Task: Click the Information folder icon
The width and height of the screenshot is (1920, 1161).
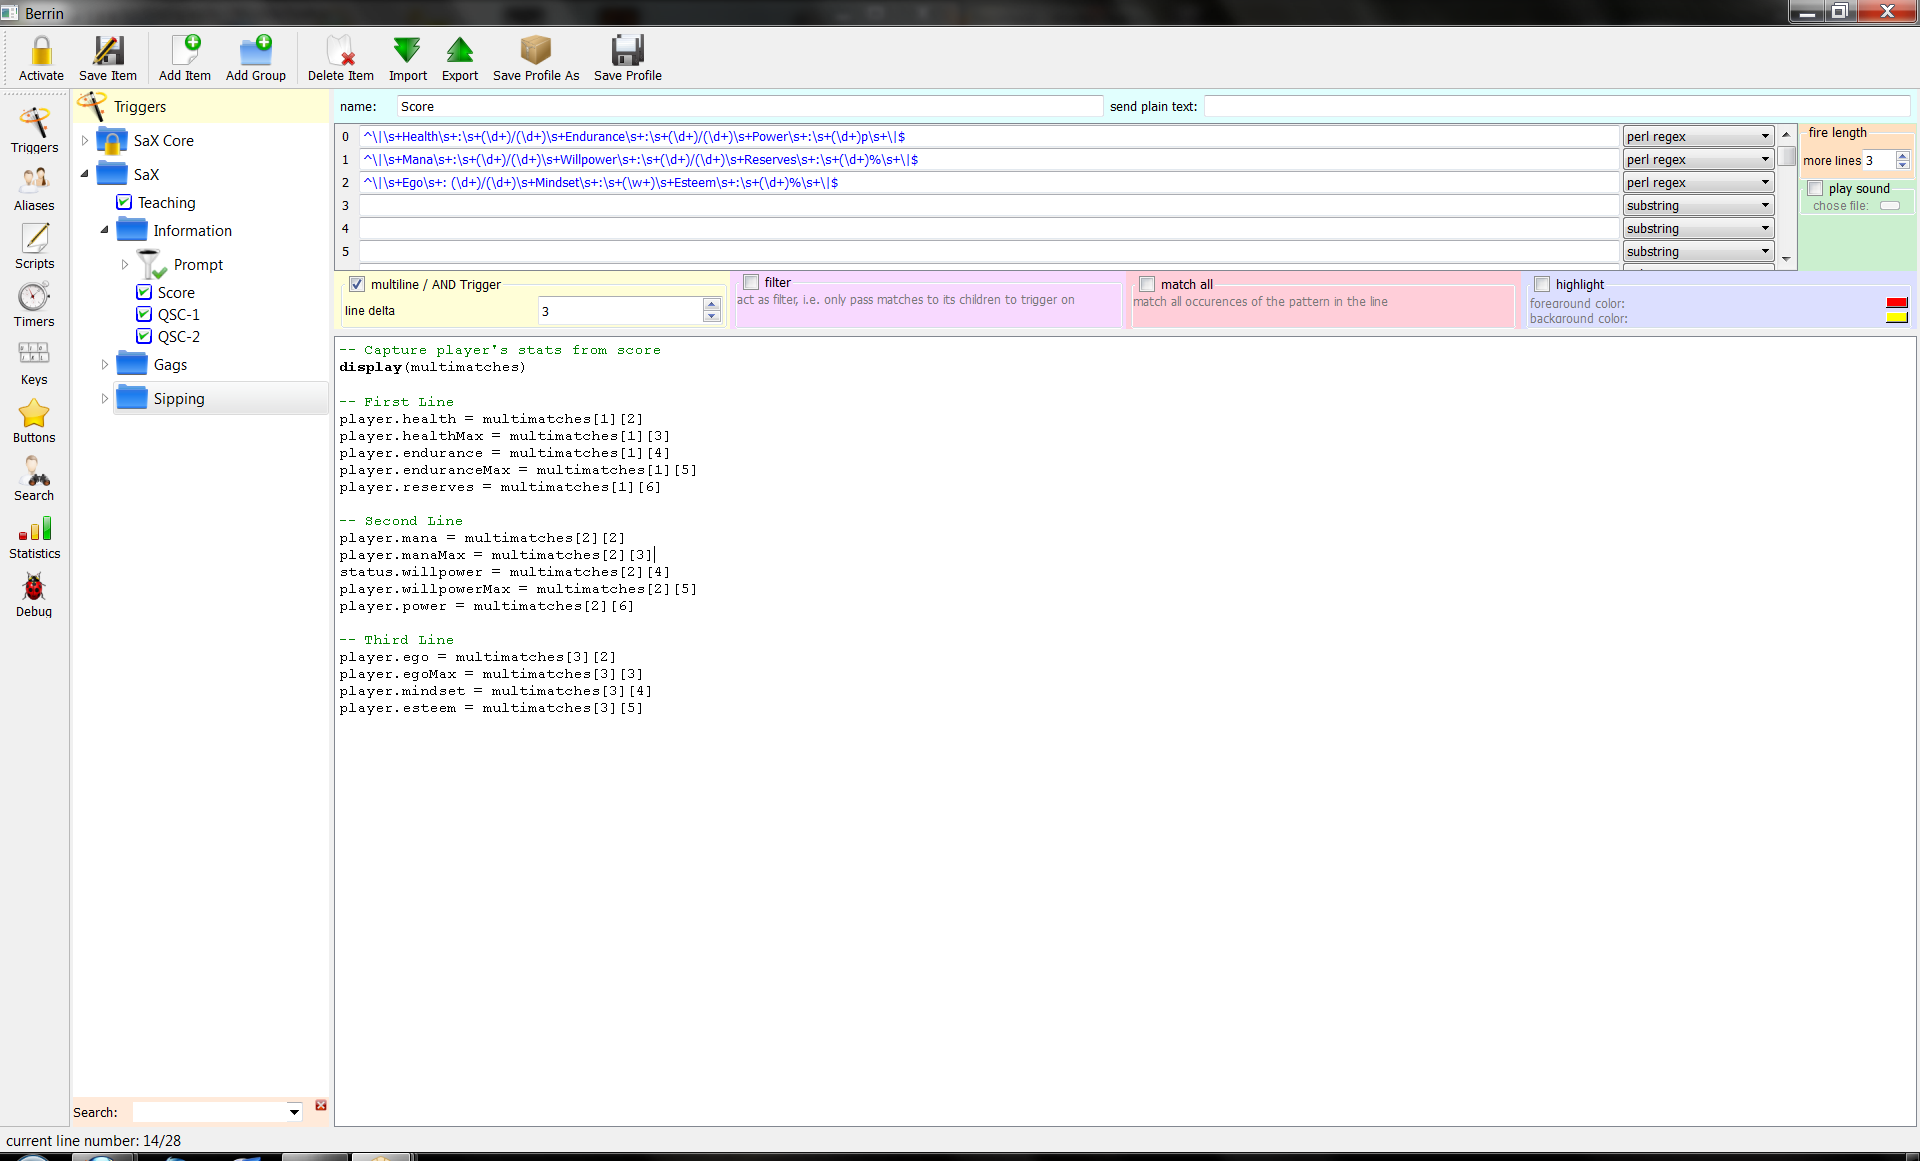Action: click(x=132, y=229)
